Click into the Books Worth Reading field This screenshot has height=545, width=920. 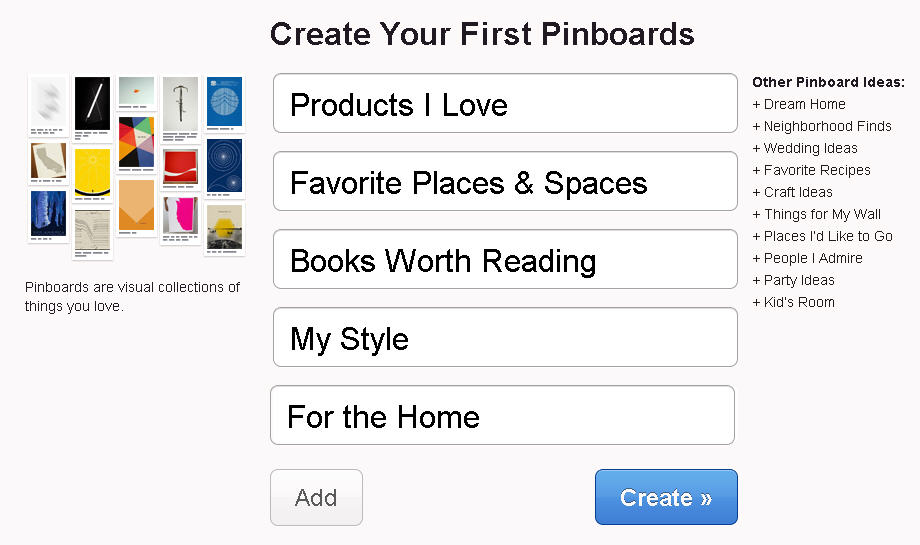[505, 259]
